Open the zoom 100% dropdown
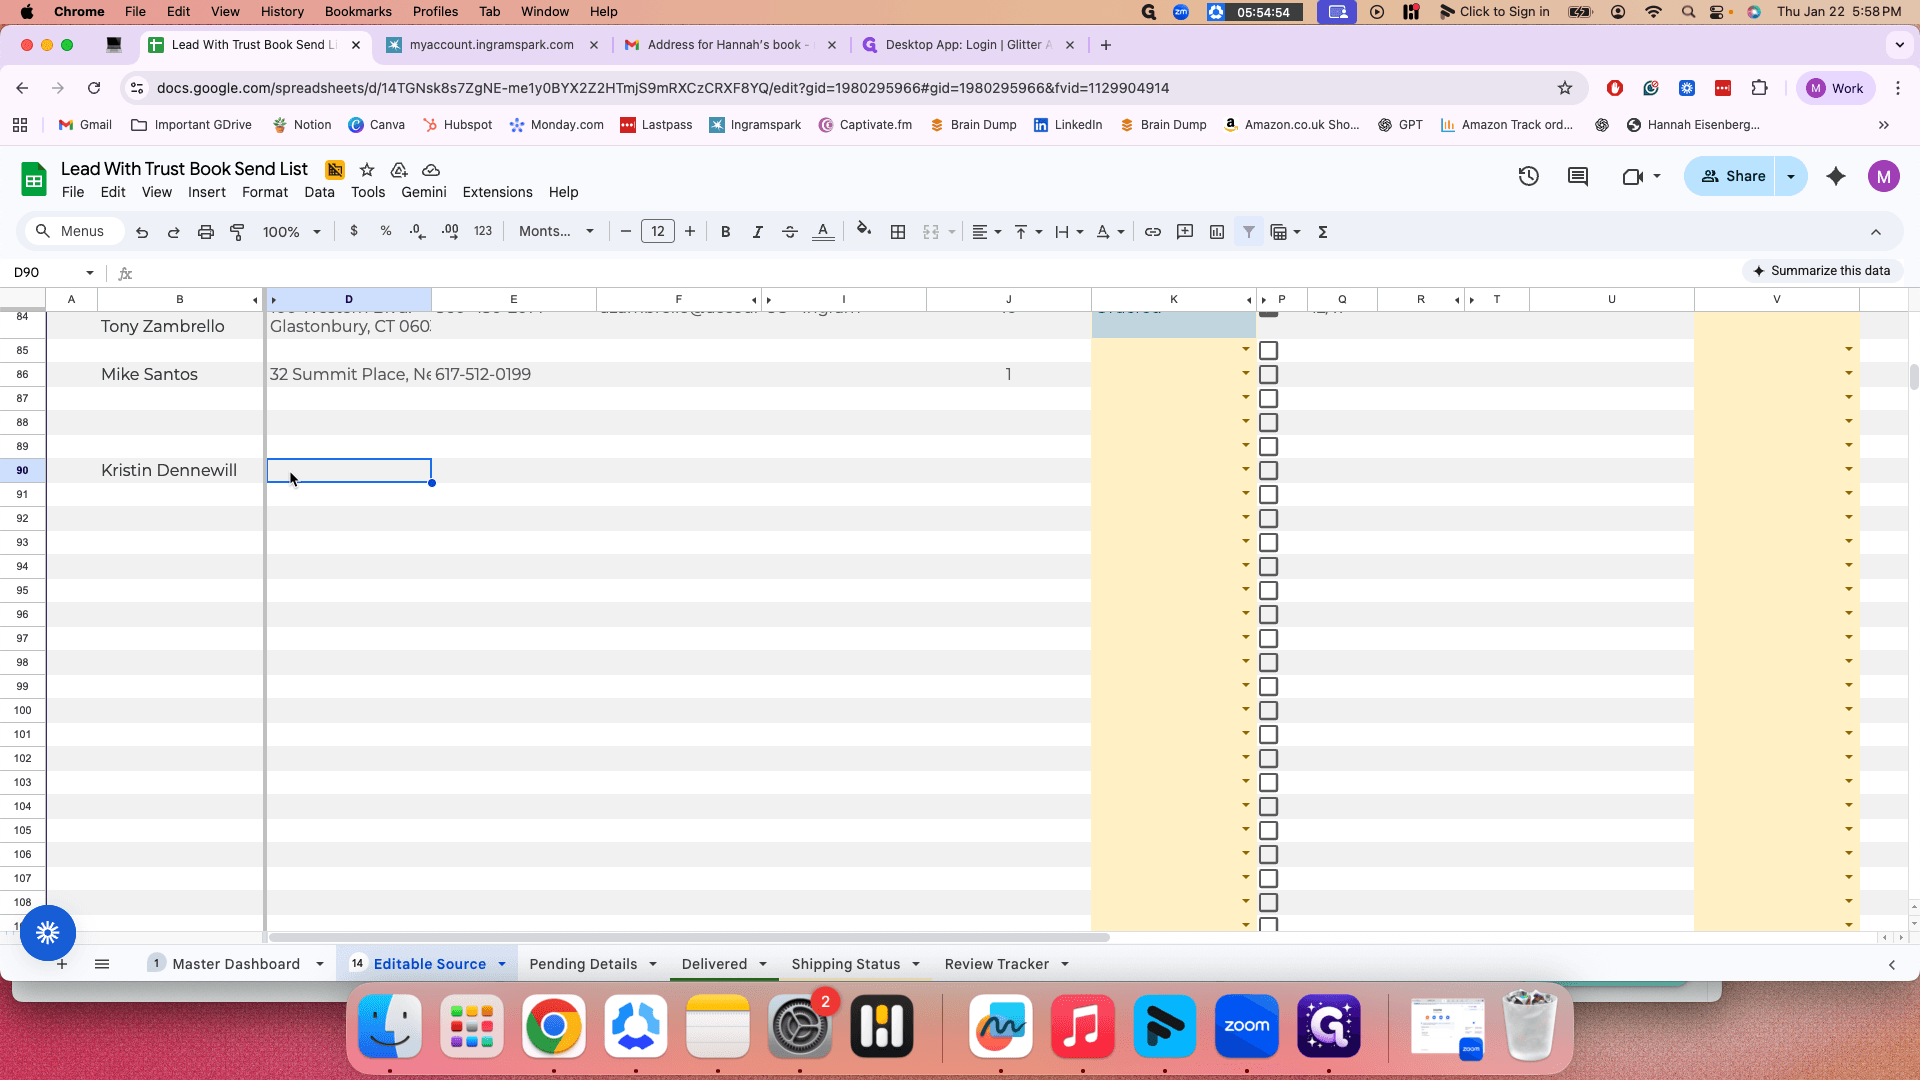1920x1080 pixels. 292,232
